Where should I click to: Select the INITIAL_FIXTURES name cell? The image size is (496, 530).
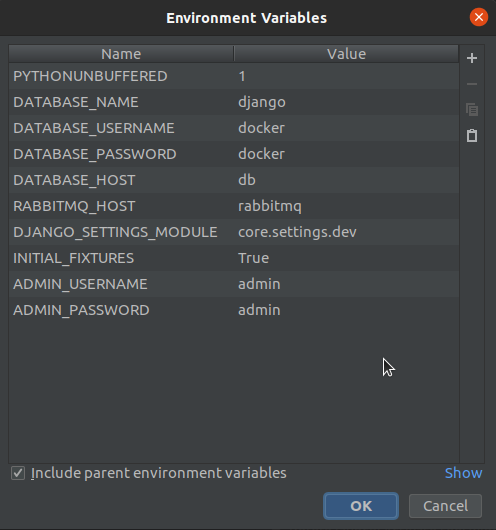click(121, 258)
